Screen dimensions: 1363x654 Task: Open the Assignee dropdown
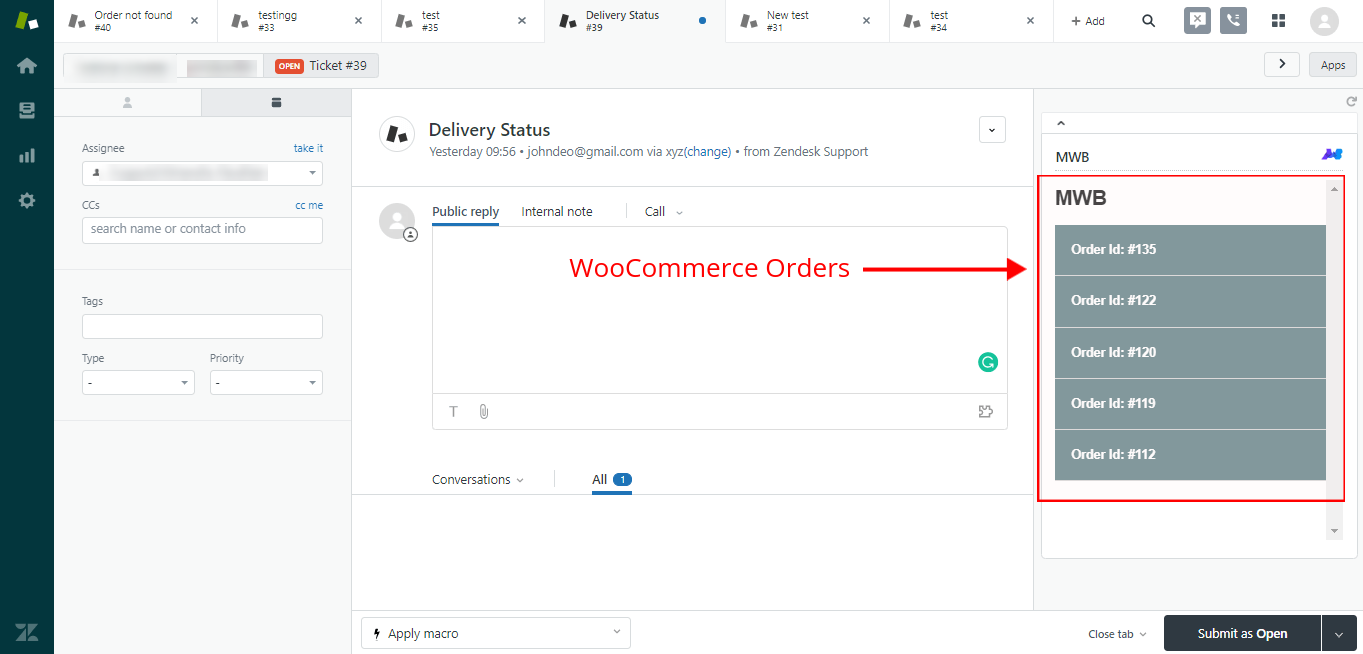pos(202,173)
